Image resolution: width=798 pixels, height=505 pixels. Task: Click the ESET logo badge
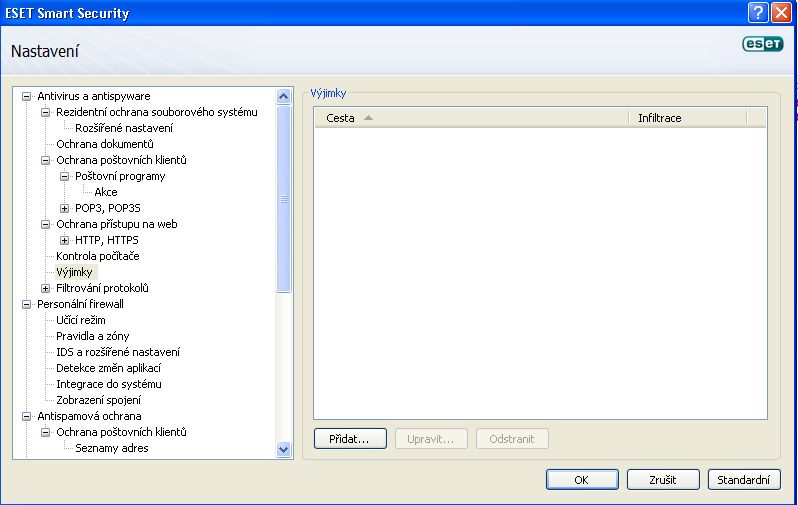click(x=762, y=44)
